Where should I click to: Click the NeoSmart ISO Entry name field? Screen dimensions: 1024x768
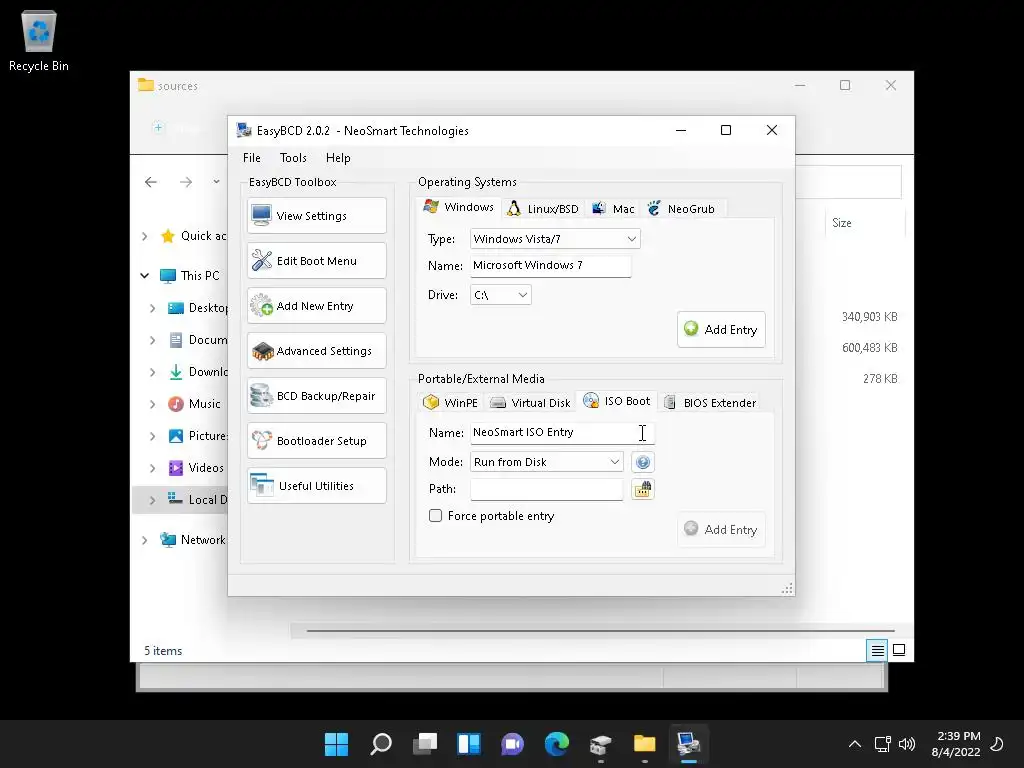point(562,432)
